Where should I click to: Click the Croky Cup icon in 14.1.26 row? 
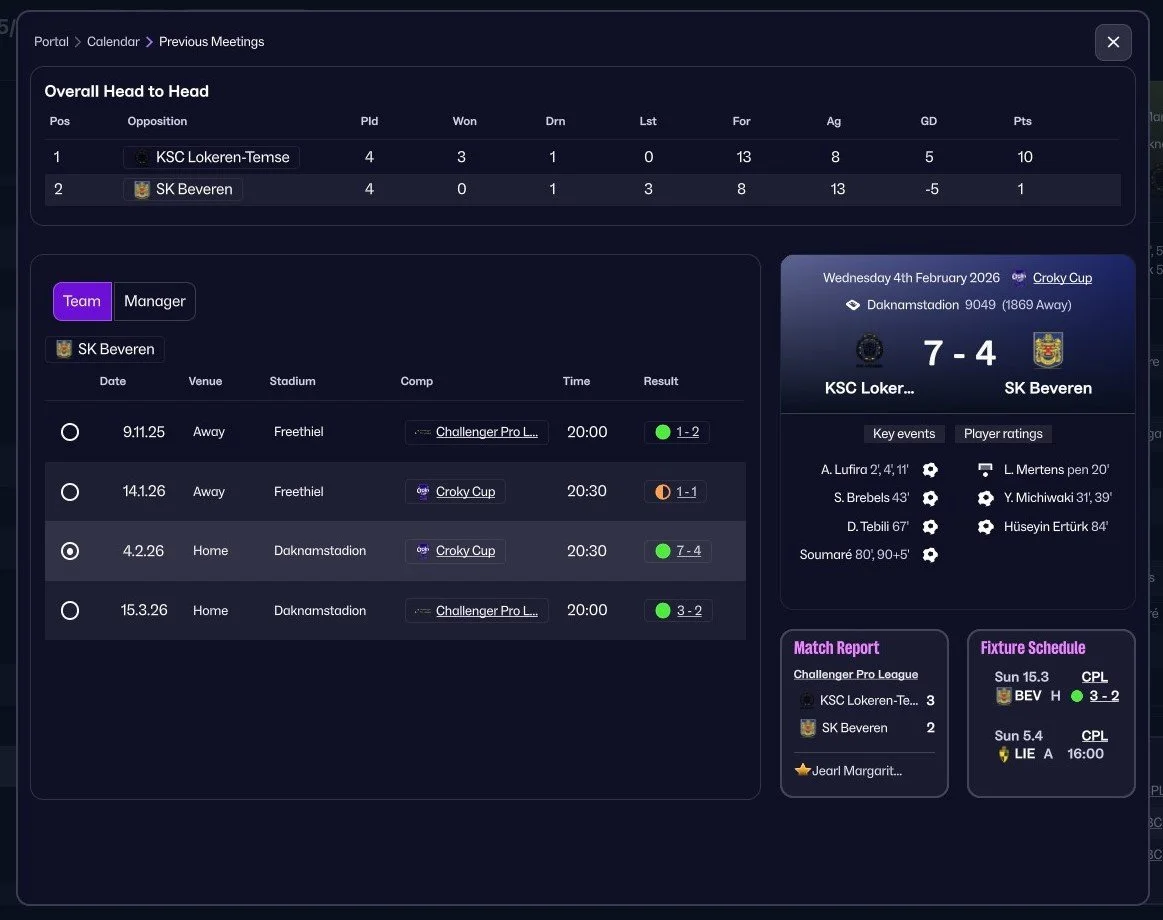pos(423,491)
